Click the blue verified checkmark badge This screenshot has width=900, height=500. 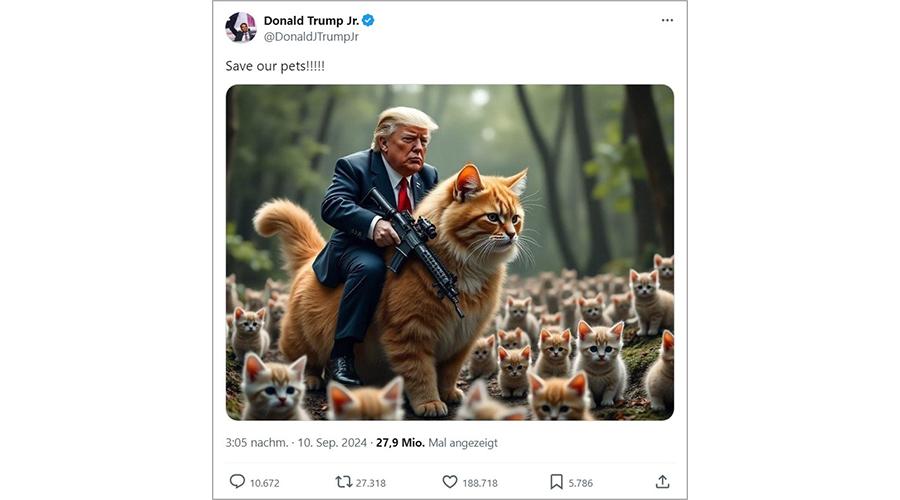368,21
